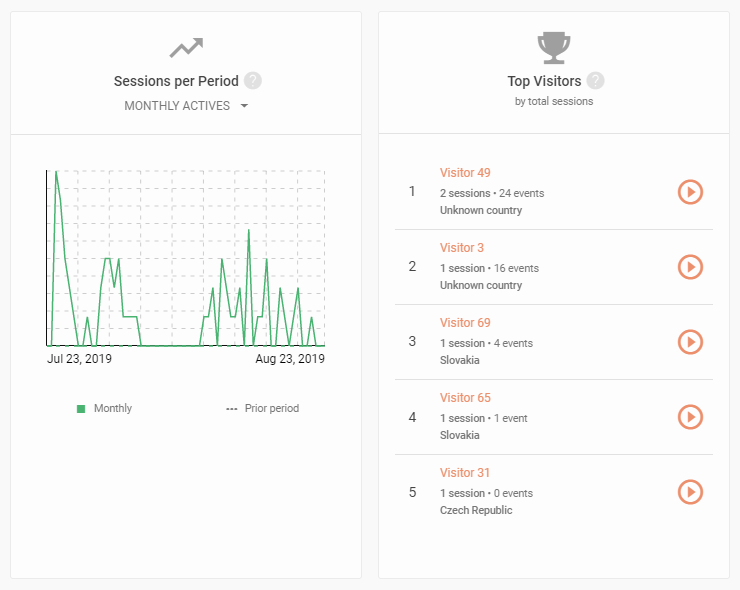
Task: Click '1 session • 4 events' text
Action: (486, 343)
